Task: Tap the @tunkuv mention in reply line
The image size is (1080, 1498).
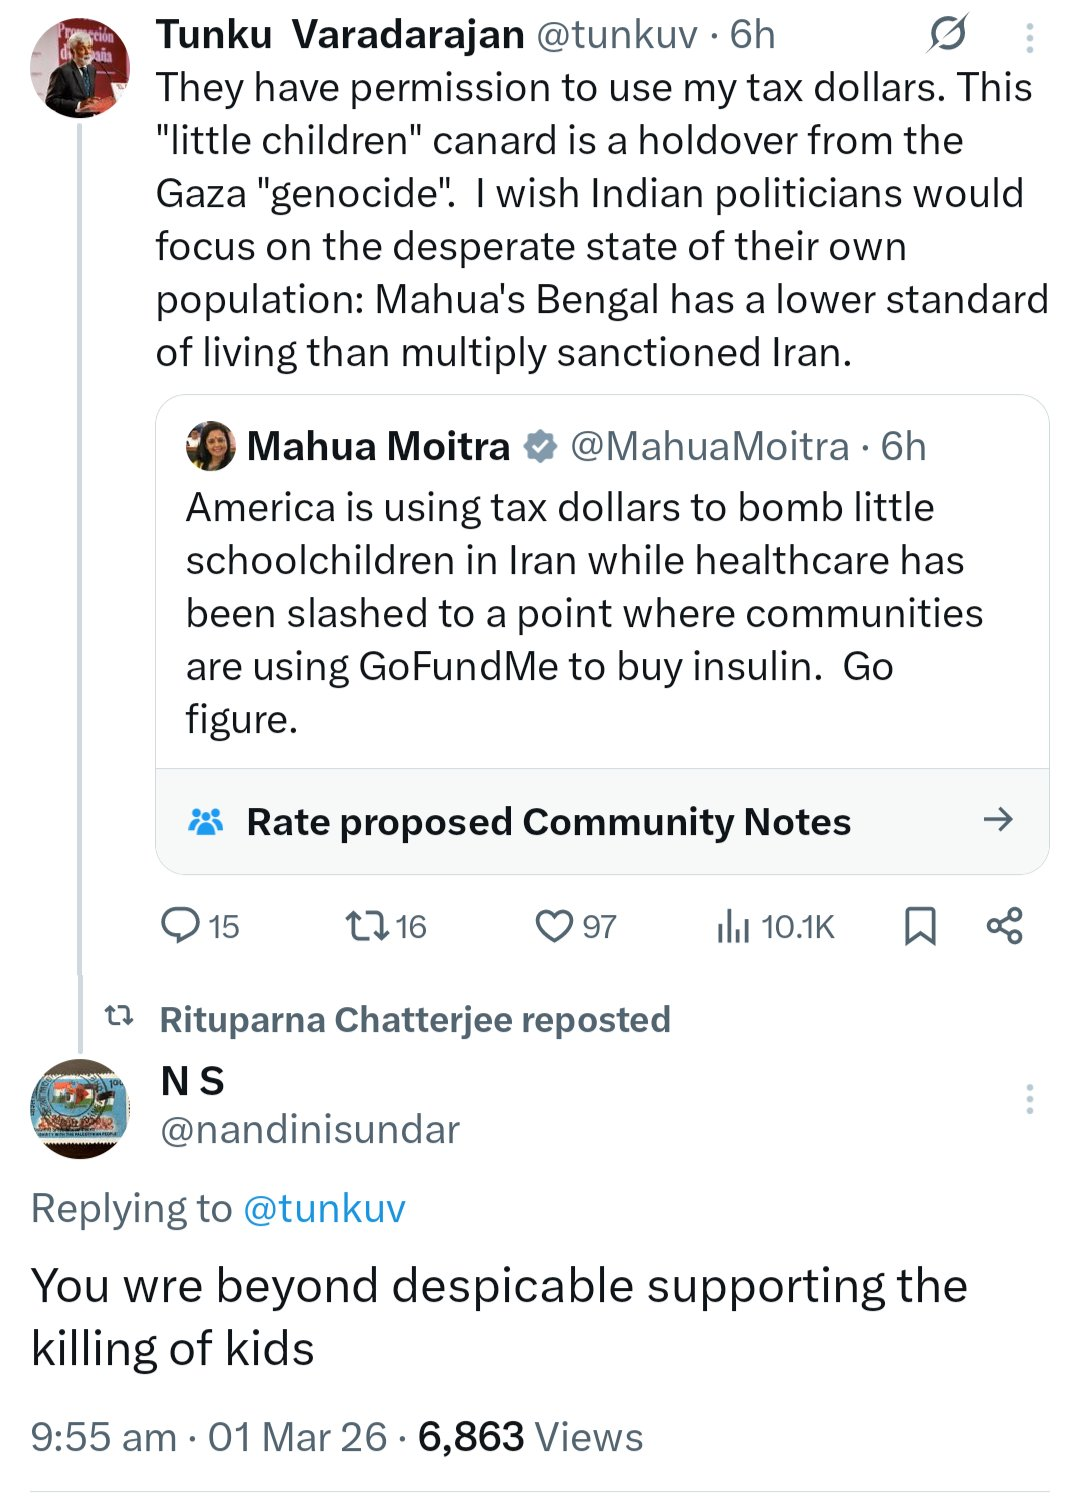Action: point(324,1208)
